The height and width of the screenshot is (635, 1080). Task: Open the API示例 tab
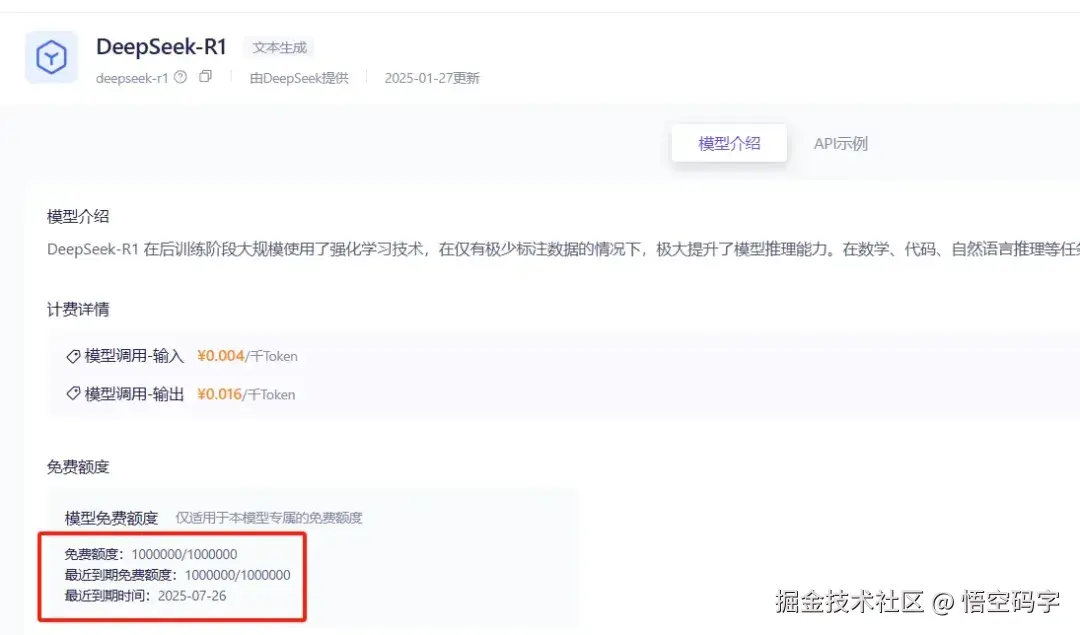840,143
